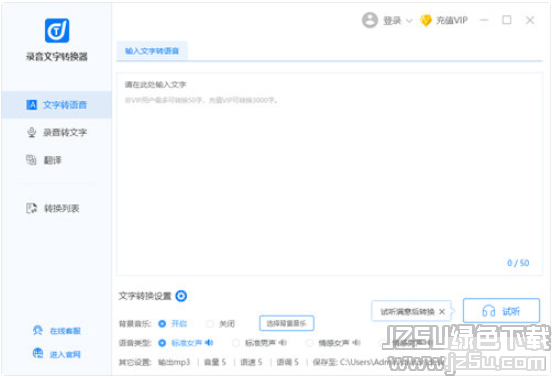
Task: Preview 情感女声 with its speaker icon
Action: click(356, 342)
